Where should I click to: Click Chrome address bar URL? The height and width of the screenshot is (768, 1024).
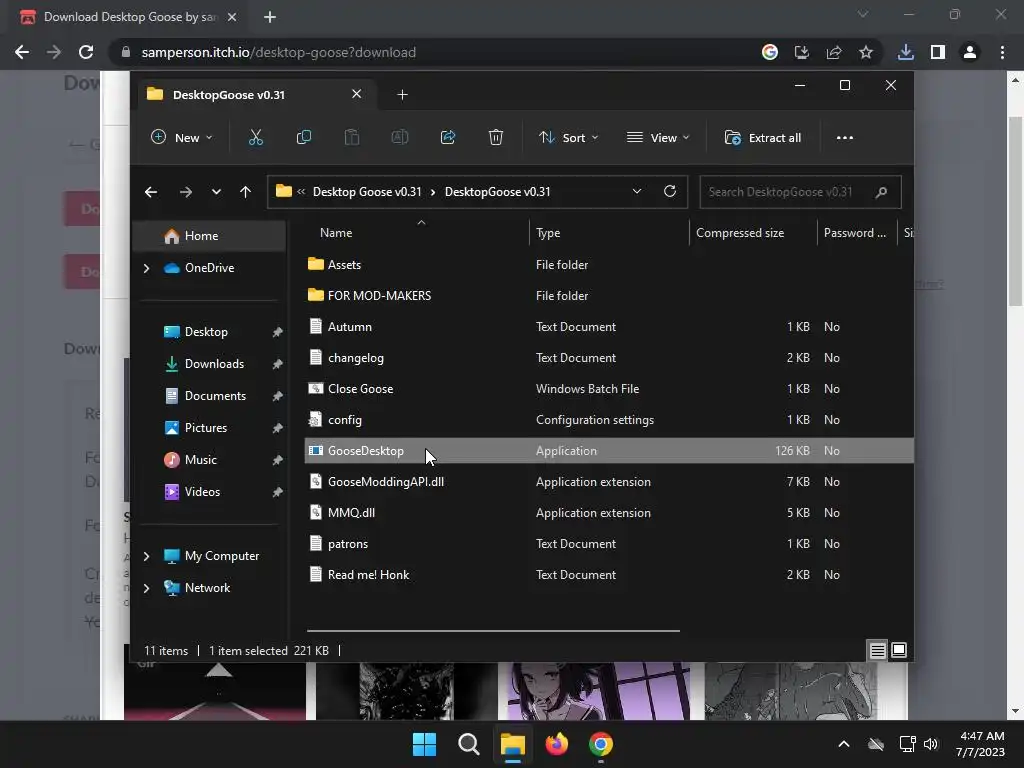279,52
